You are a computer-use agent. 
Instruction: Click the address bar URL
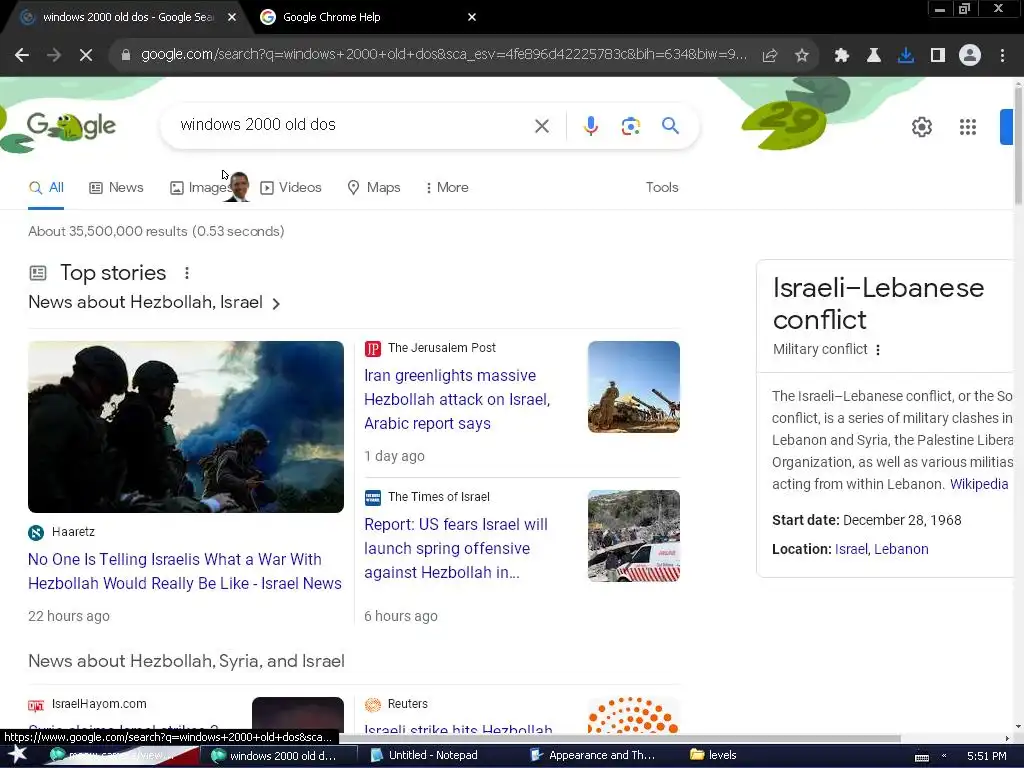click(x=444, y=55)
